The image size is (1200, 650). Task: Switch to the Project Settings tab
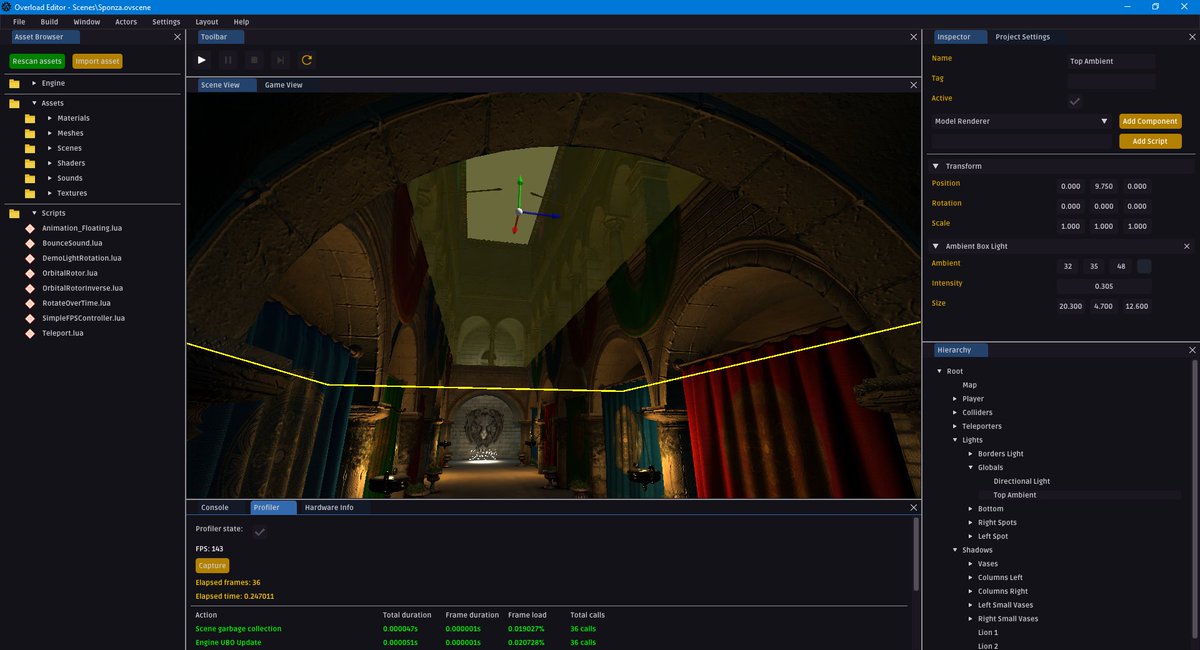1022,37
